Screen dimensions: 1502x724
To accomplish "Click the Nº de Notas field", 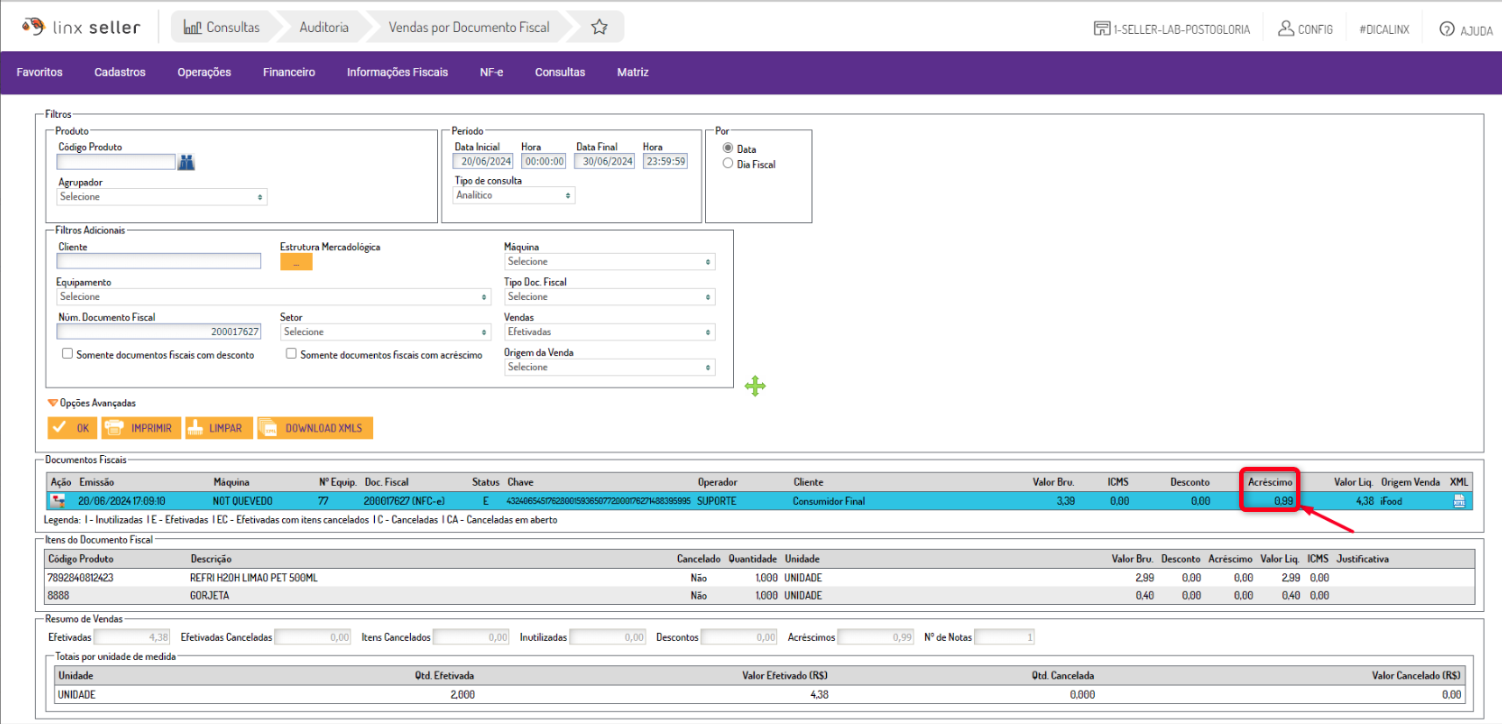I will [x=1004, y=637].
